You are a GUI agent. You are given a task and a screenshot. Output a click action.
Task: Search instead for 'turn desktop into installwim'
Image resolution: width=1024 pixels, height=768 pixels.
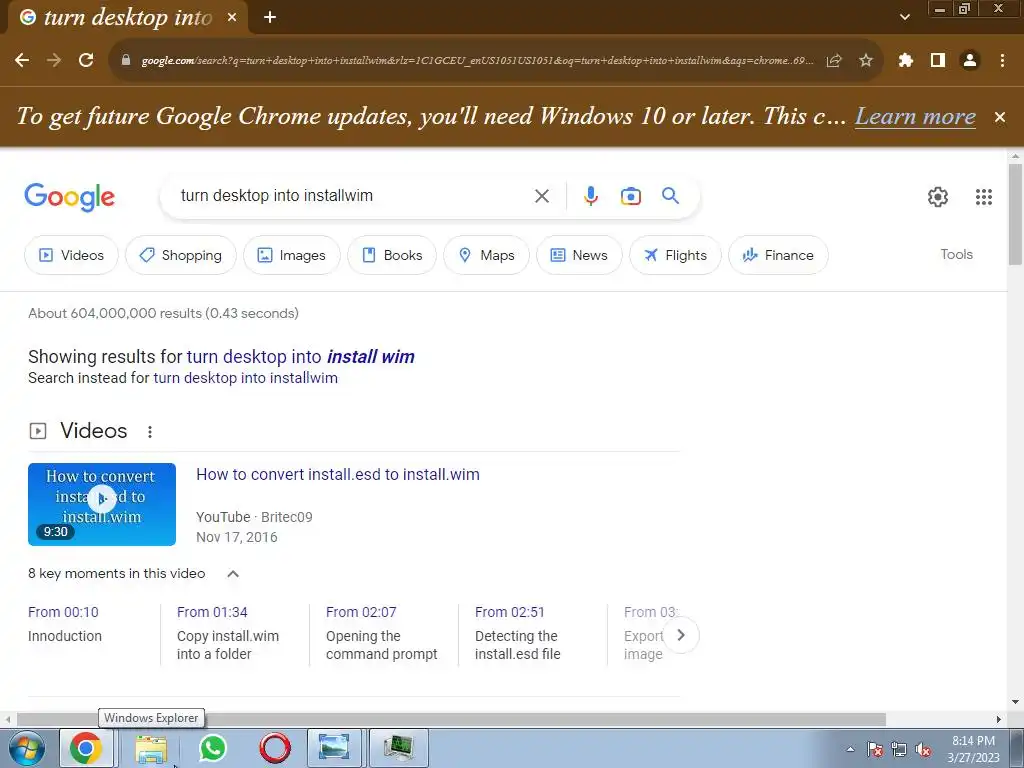pyautogui.click(x=246, y=378)
